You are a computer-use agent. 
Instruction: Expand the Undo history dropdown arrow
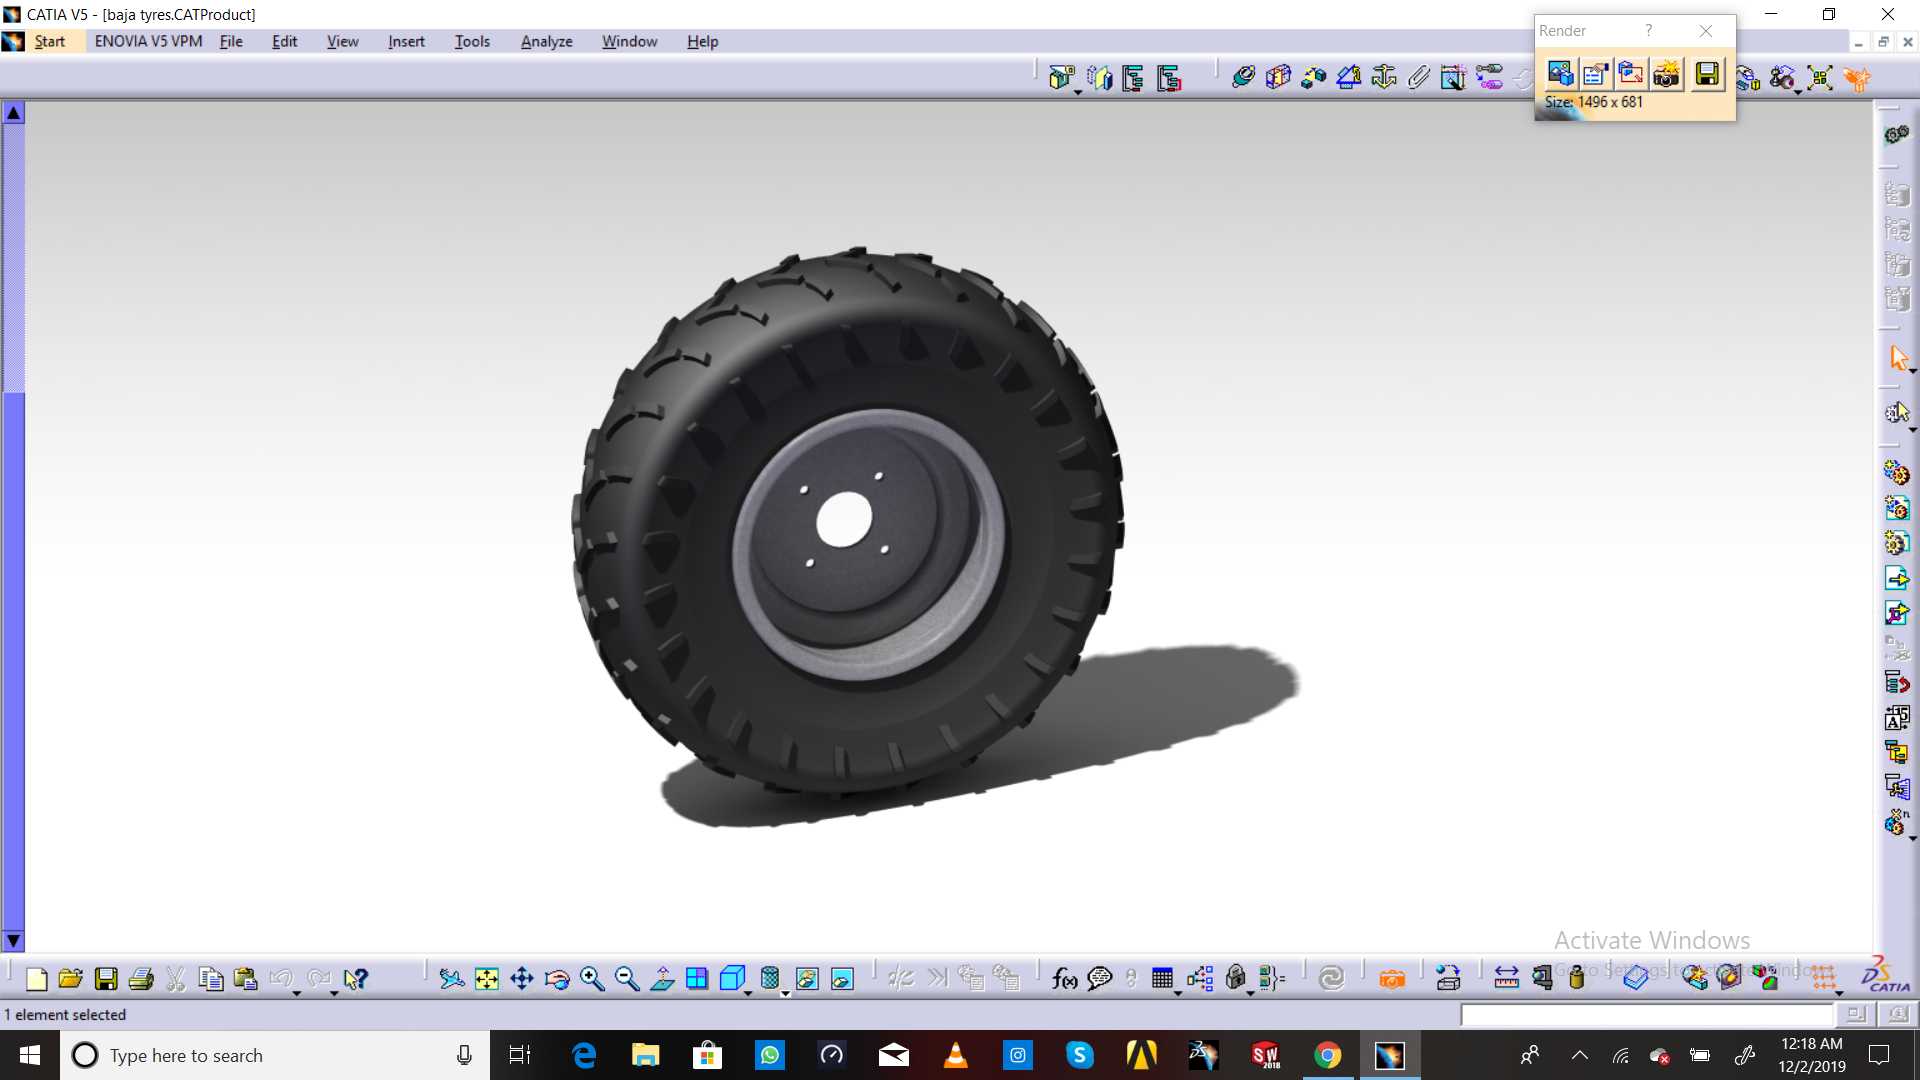(x=297, y=993)
